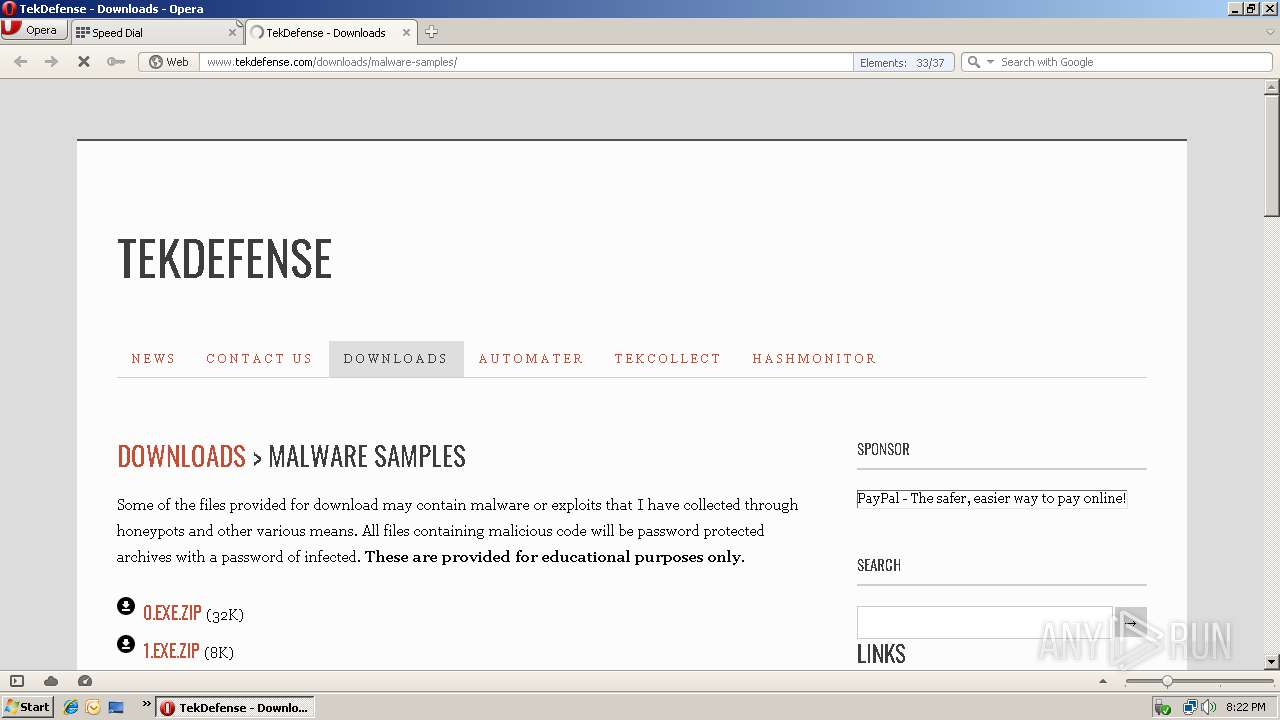Image resolution: width=1280 pixels, height=720 pixels.
Task: Open the AUTOMATER navigation item
Action: click(531, 358)
